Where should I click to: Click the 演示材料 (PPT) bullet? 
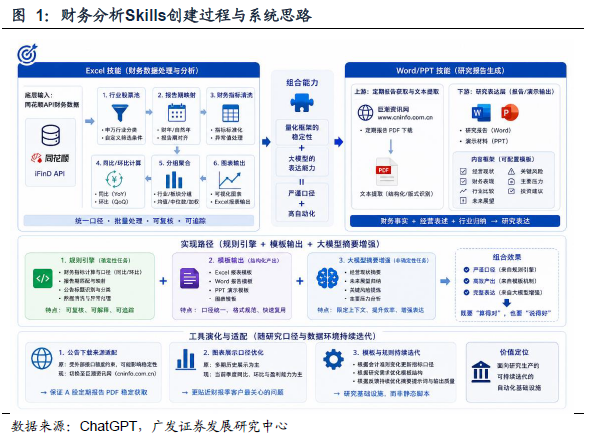click(484, 141)
